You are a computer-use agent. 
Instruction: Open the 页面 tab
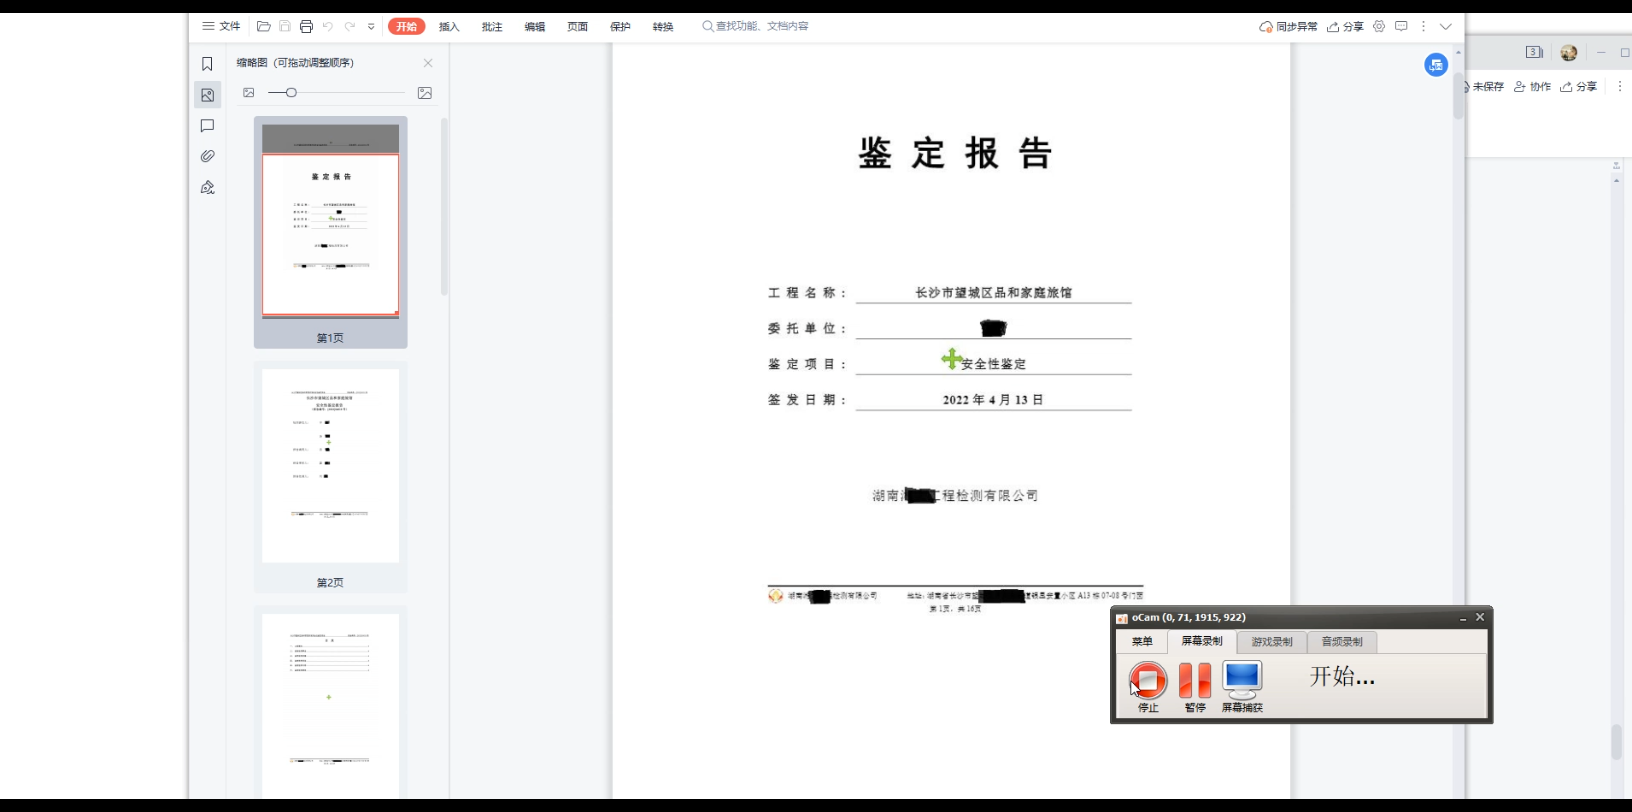click(x=578, y=27)
